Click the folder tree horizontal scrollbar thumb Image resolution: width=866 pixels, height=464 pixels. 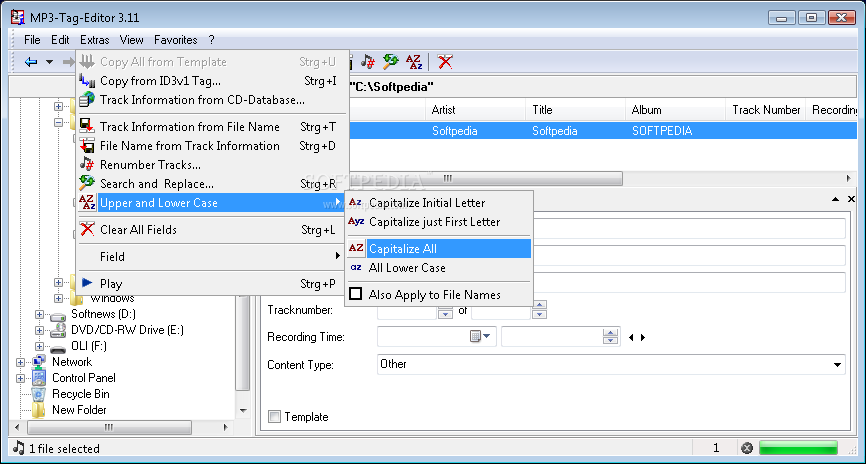tap(109, 428)
